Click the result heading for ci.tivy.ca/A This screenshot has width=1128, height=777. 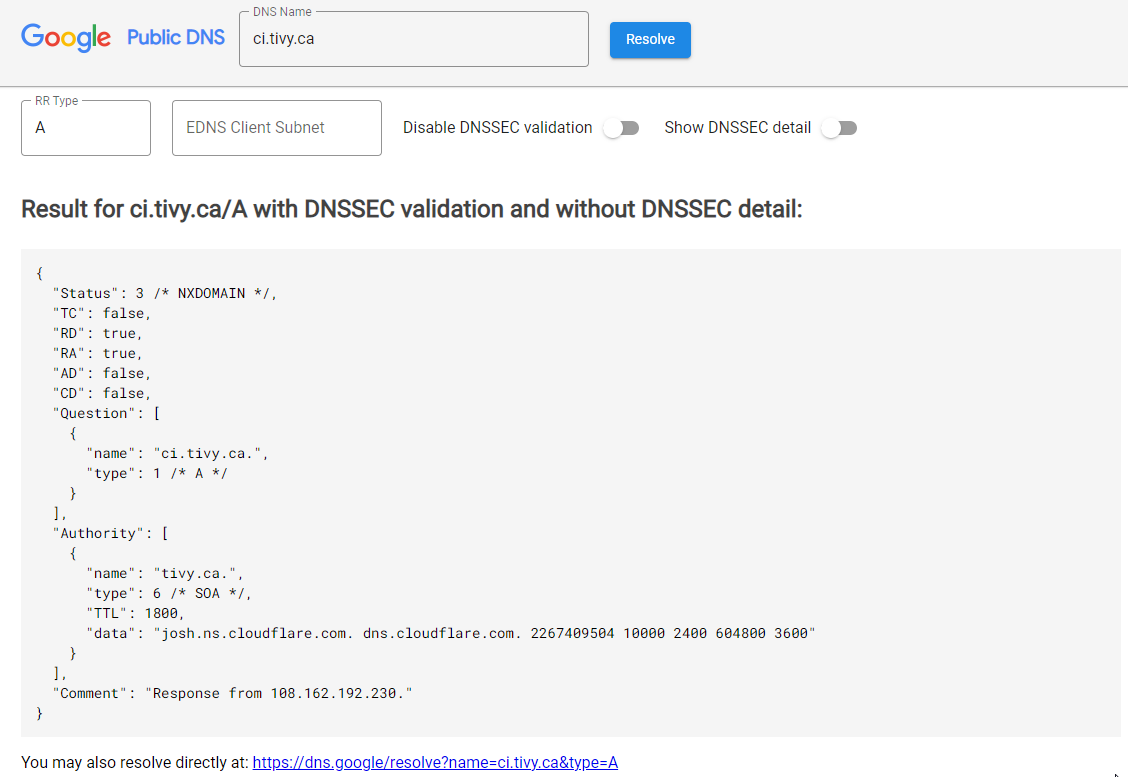point(411,209)
